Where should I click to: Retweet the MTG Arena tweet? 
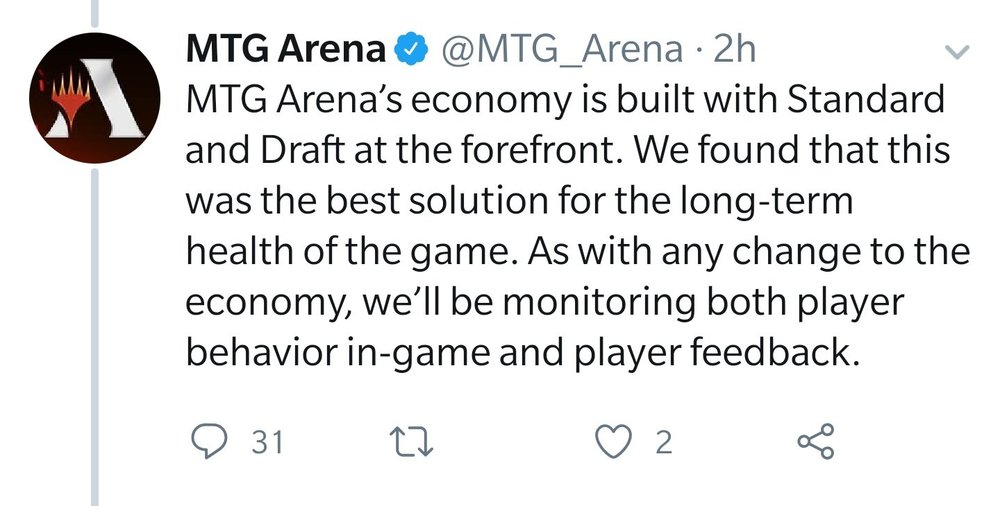(411, 441)
